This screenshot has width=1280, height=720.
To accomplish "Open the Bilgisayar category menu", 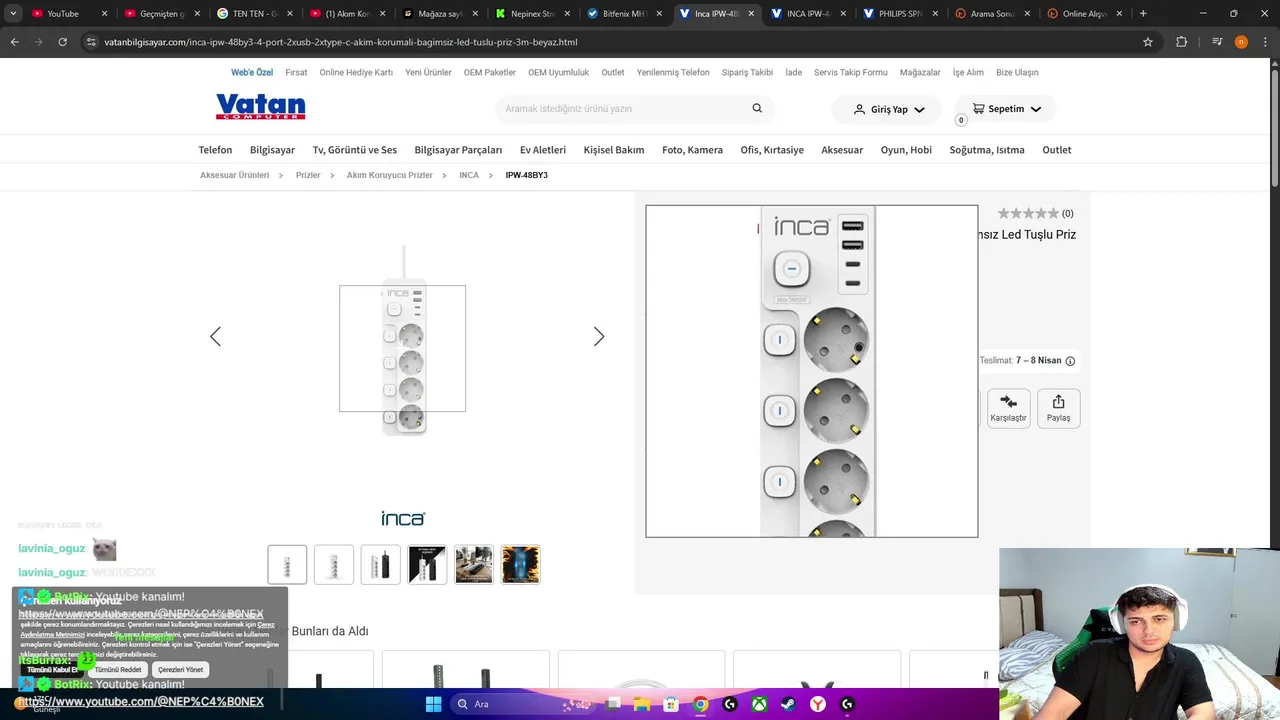I will tap(272, 150).
